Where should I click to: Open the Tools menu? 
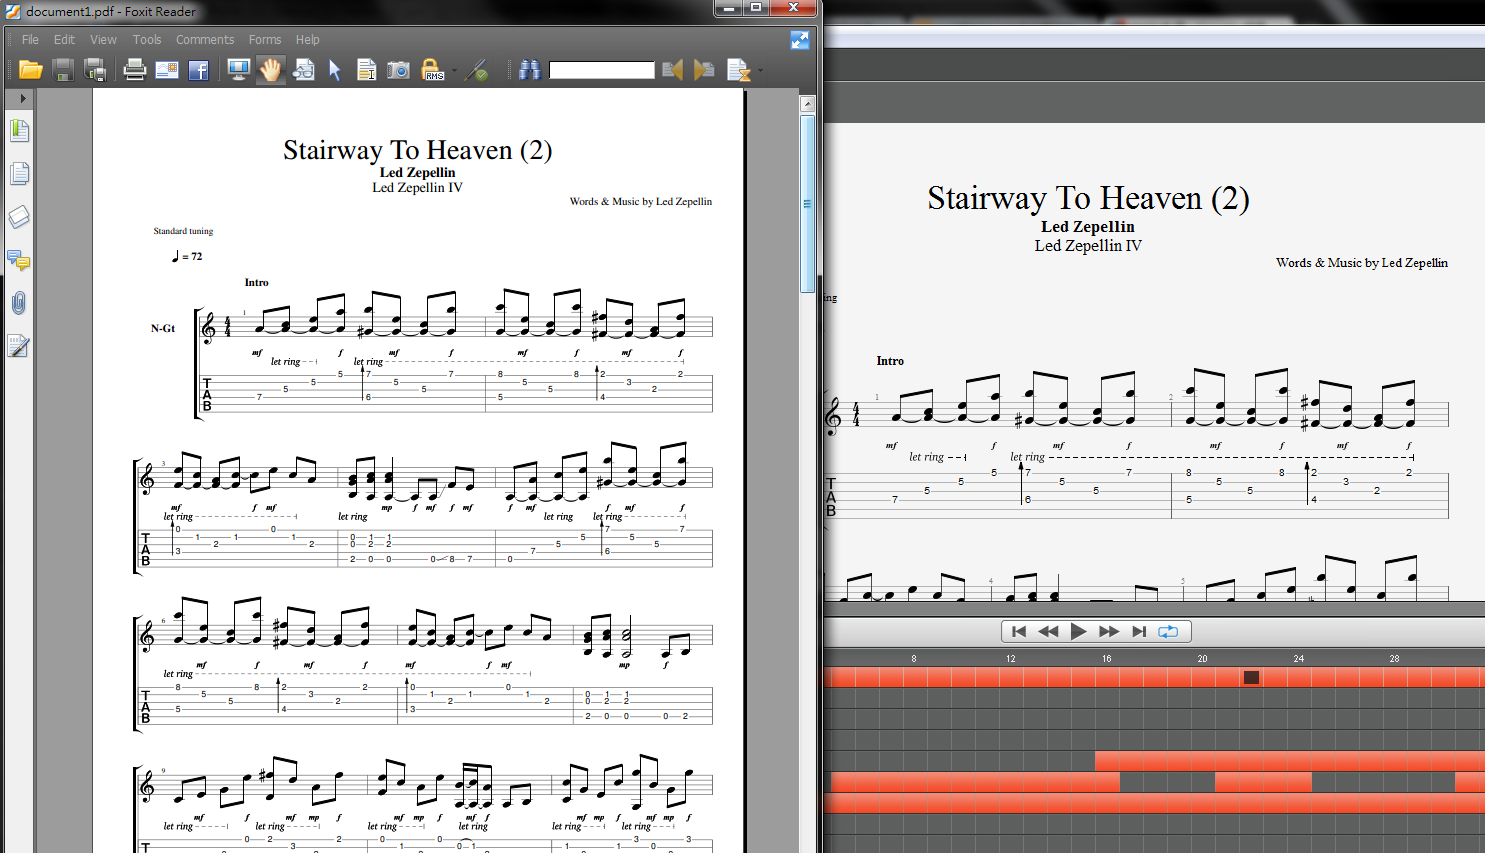pos(147,40)
